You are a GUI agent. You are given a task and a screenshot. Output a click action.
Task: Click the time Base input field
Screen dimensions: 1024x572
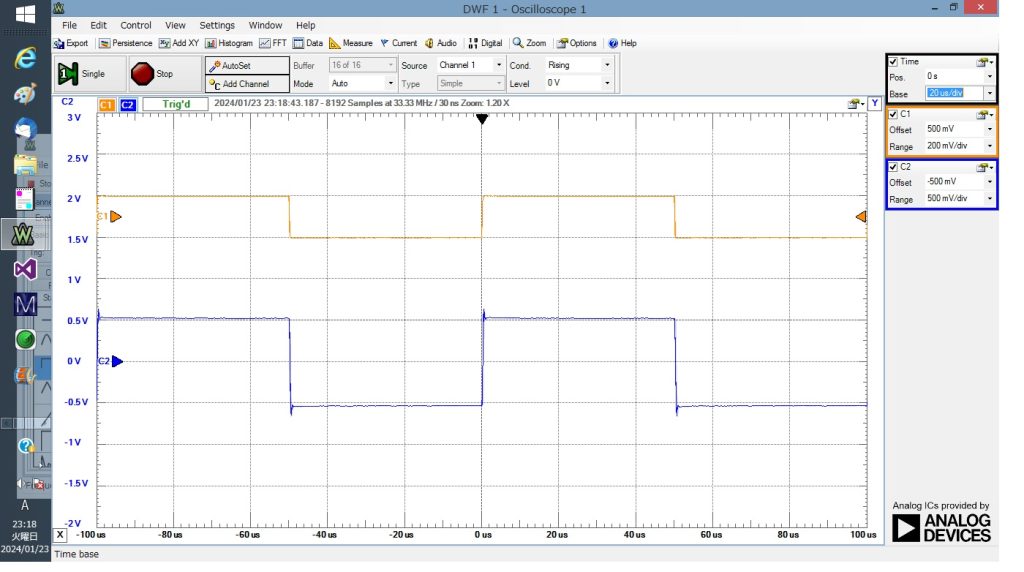954,93
